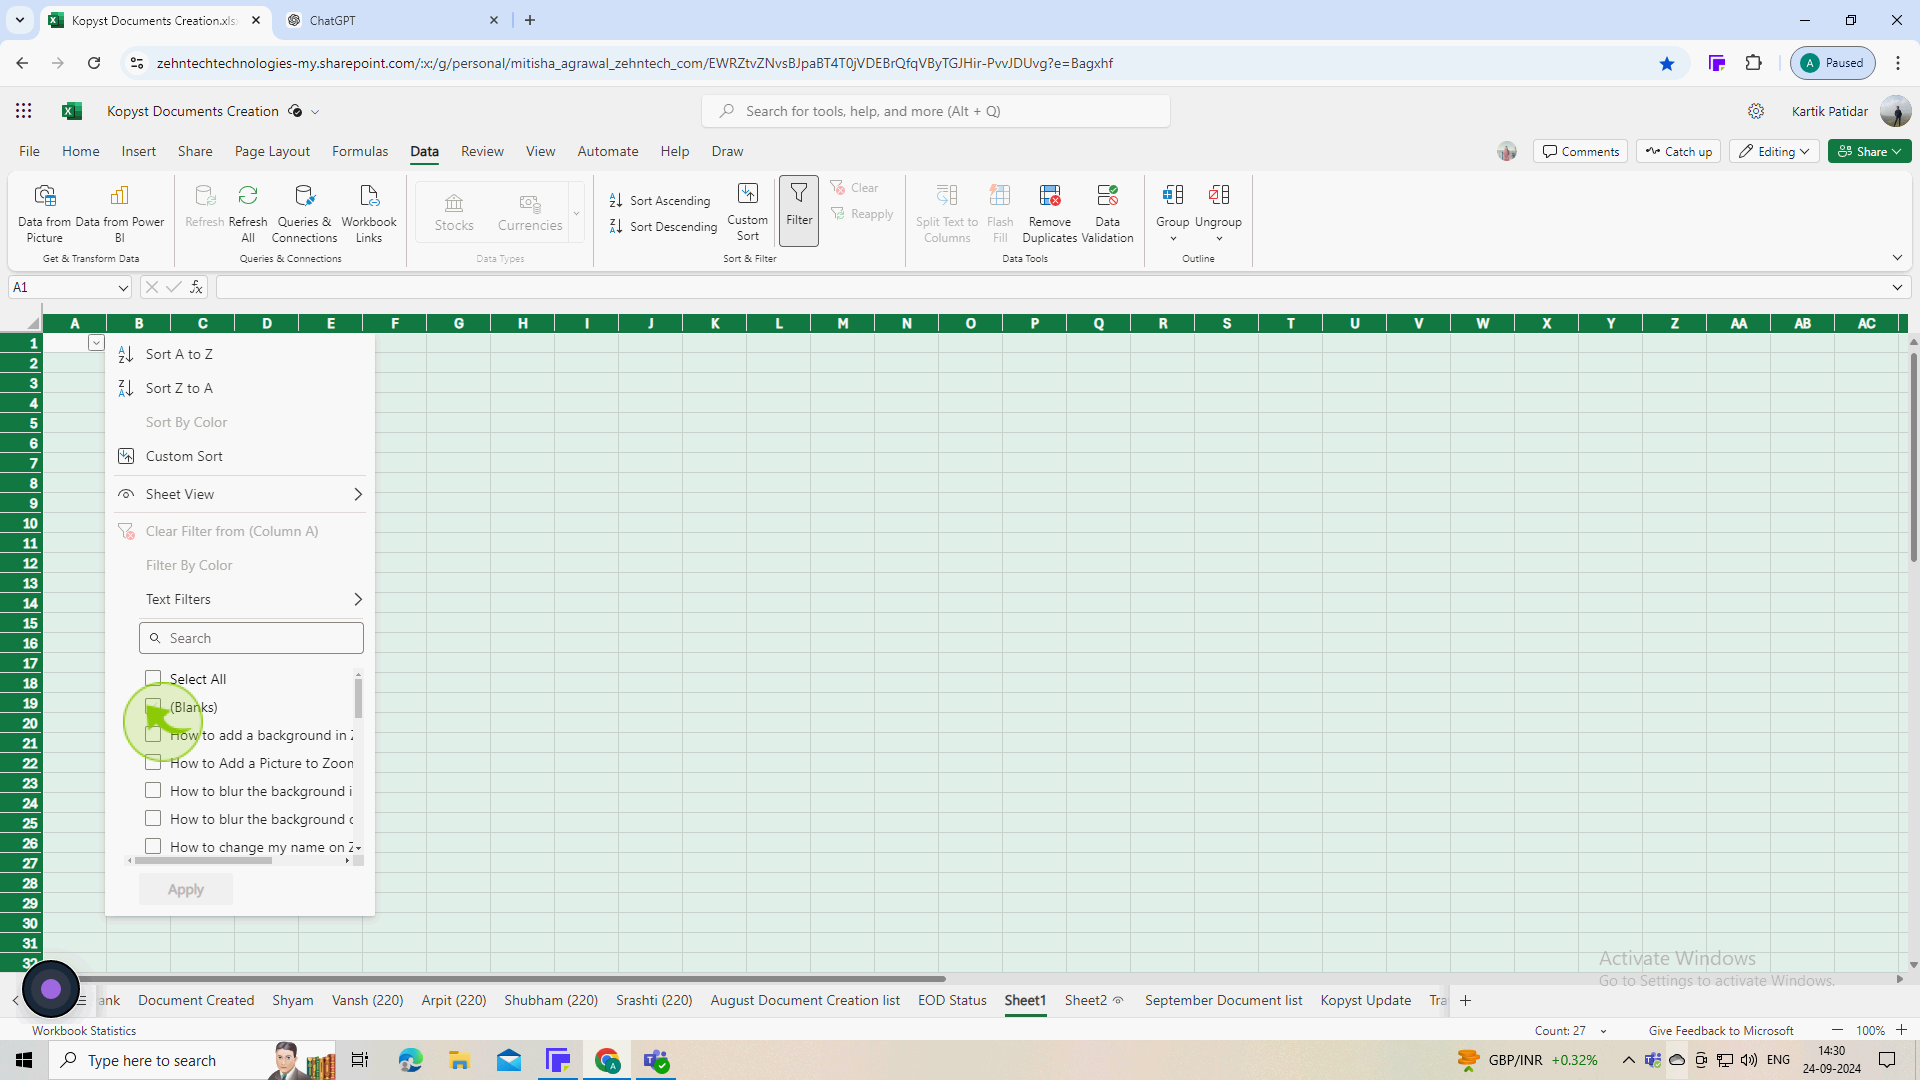Click filter list horizontal scrollbar
Viewport: 1920px width, 1080px height.
203,860
